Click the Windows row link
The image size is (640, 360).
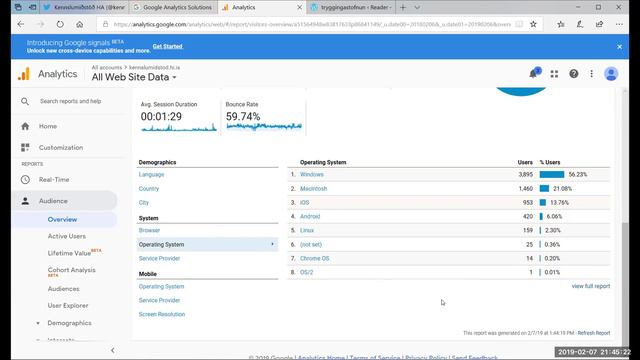tap(311, 175)
